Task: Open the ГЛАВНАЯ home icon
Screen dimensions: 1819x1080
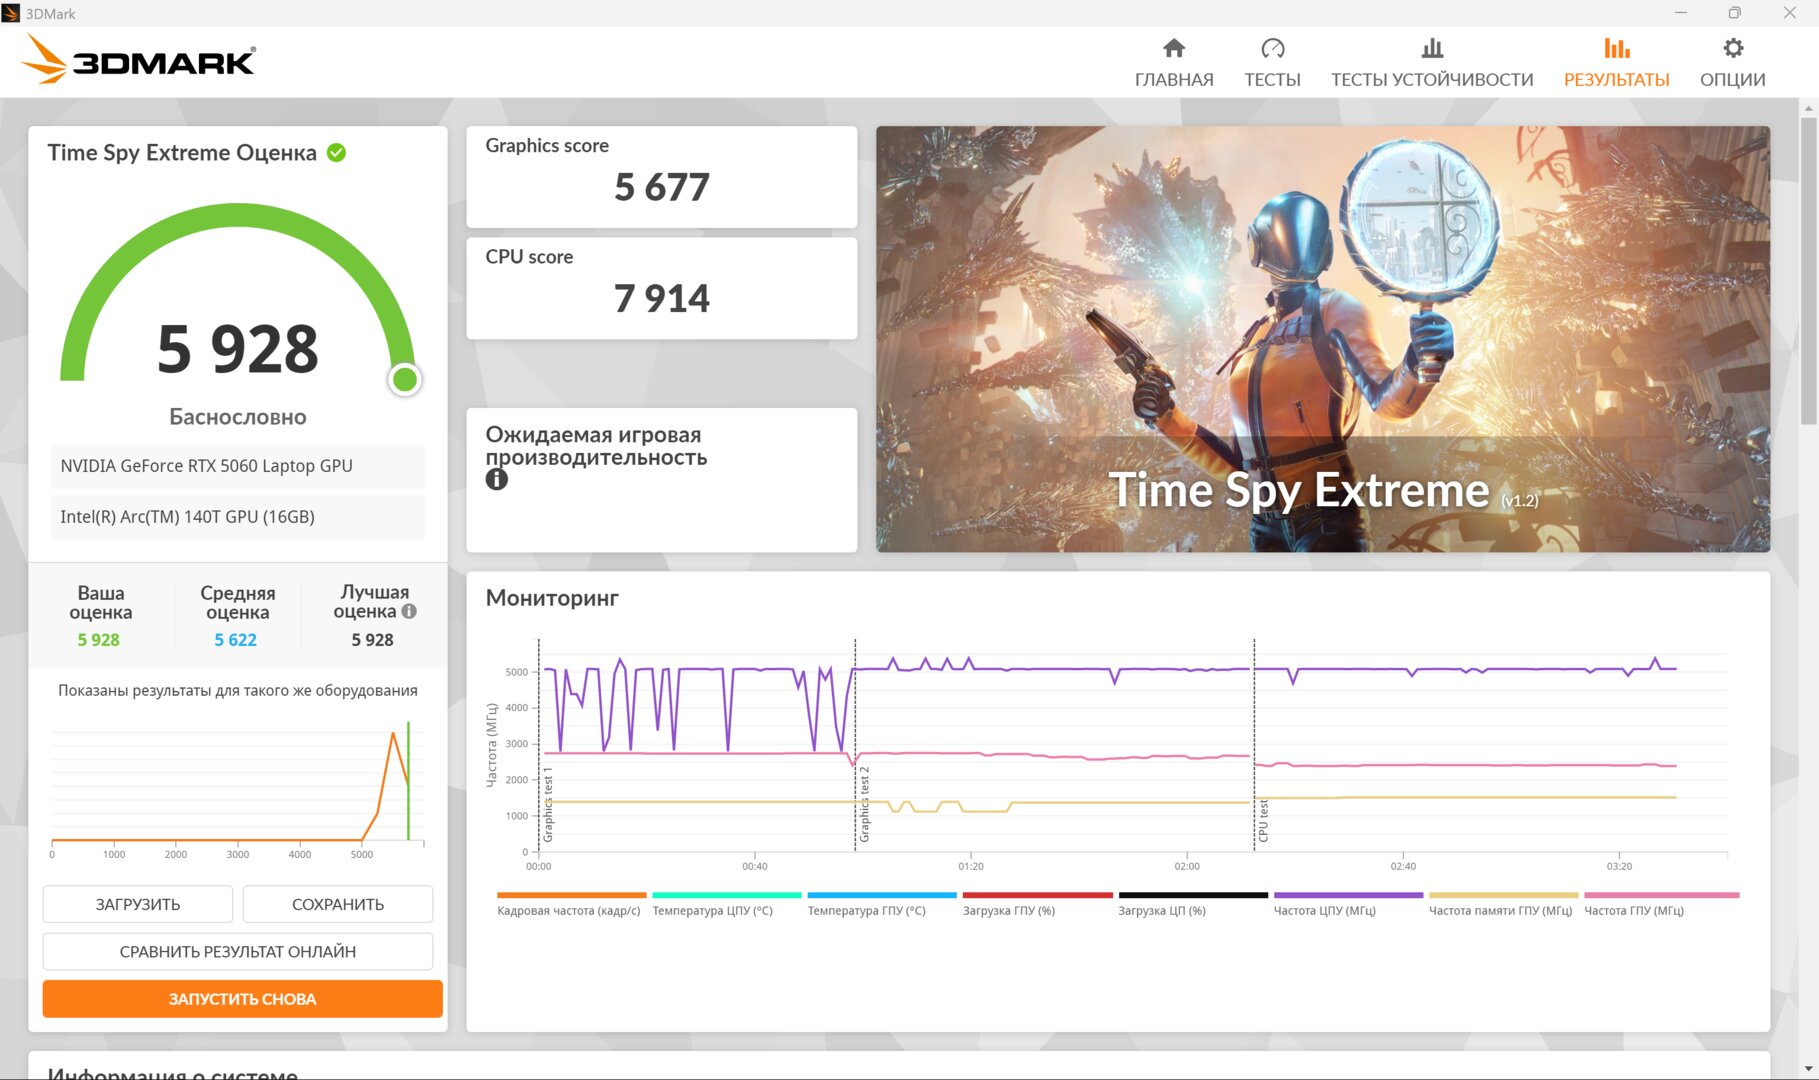Action: coord(1174,48)
